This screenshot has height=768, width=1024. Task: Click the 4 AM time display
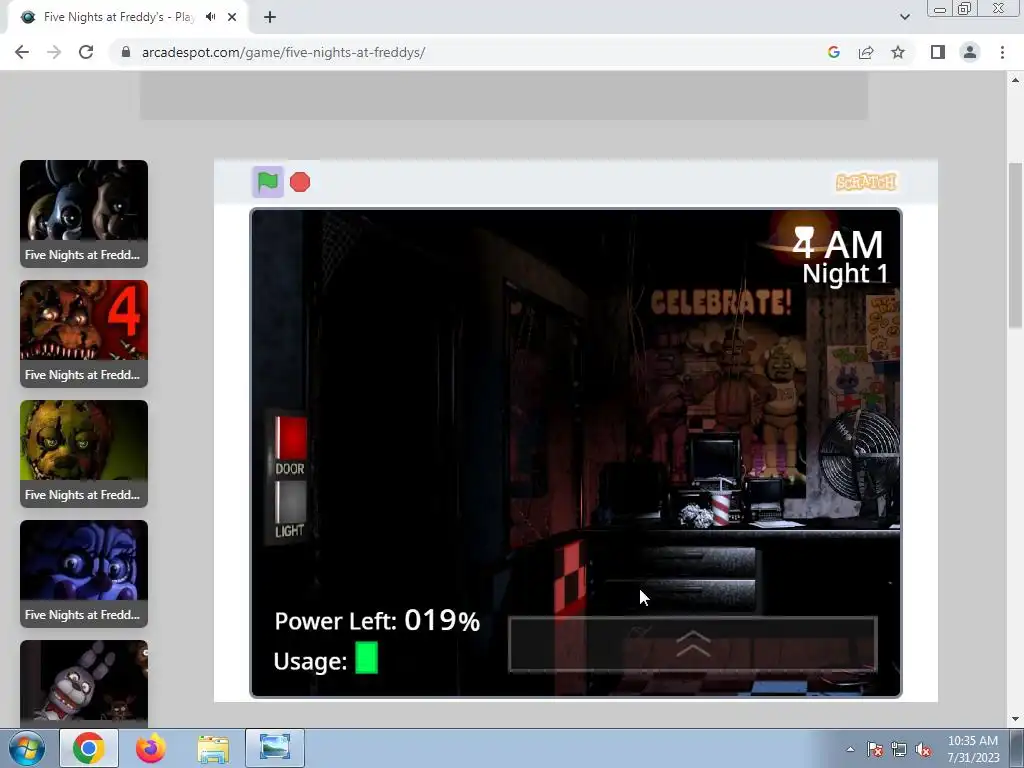click(837, 245)
